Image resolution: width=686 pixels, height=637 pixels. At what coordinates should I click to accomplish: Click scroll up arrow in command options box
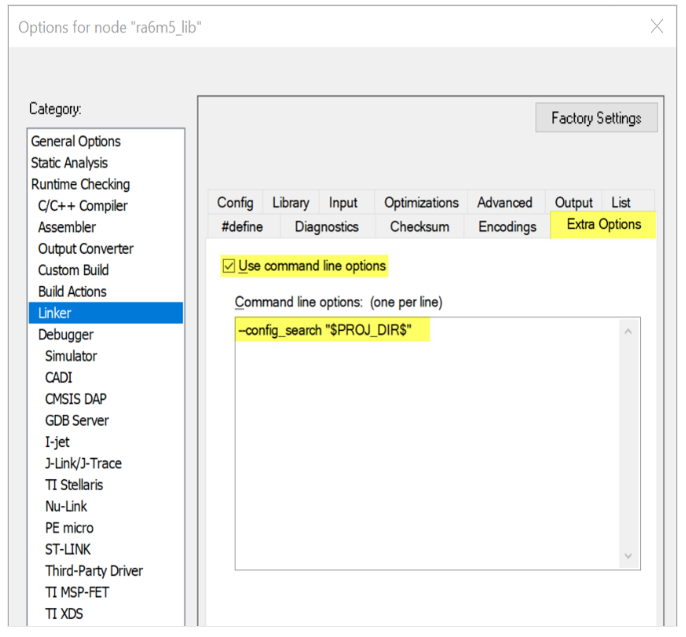pos(628,332)
